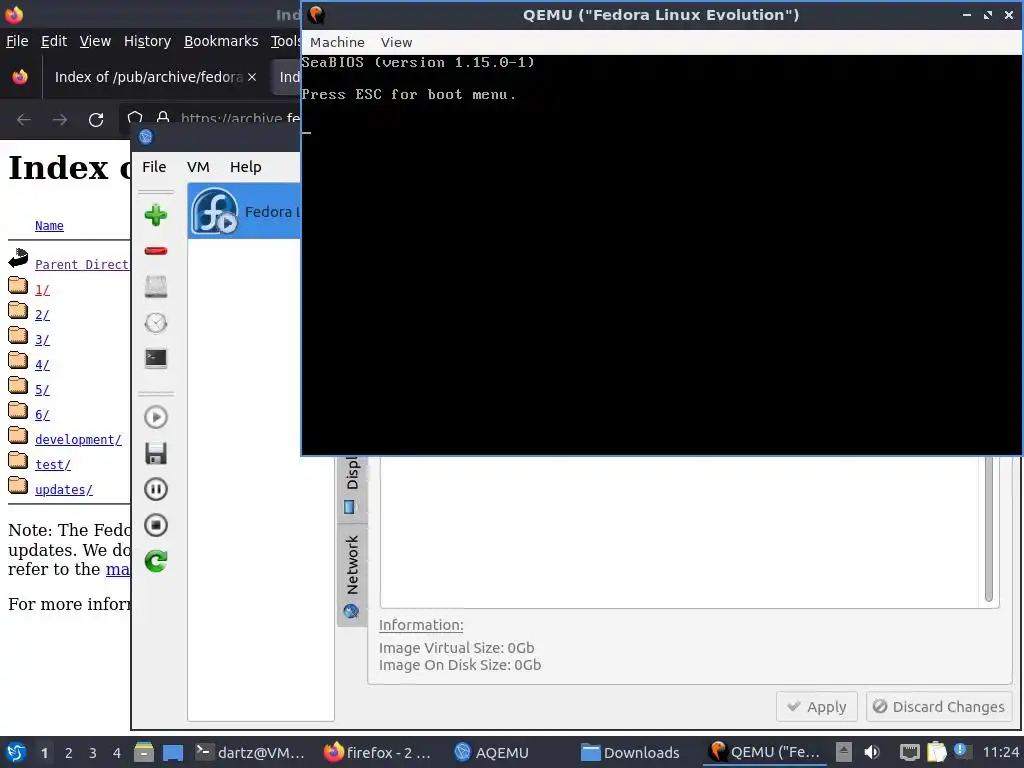Add a new VM using green plus icon
The image size is (1024, 768).
tap(155, 215)
